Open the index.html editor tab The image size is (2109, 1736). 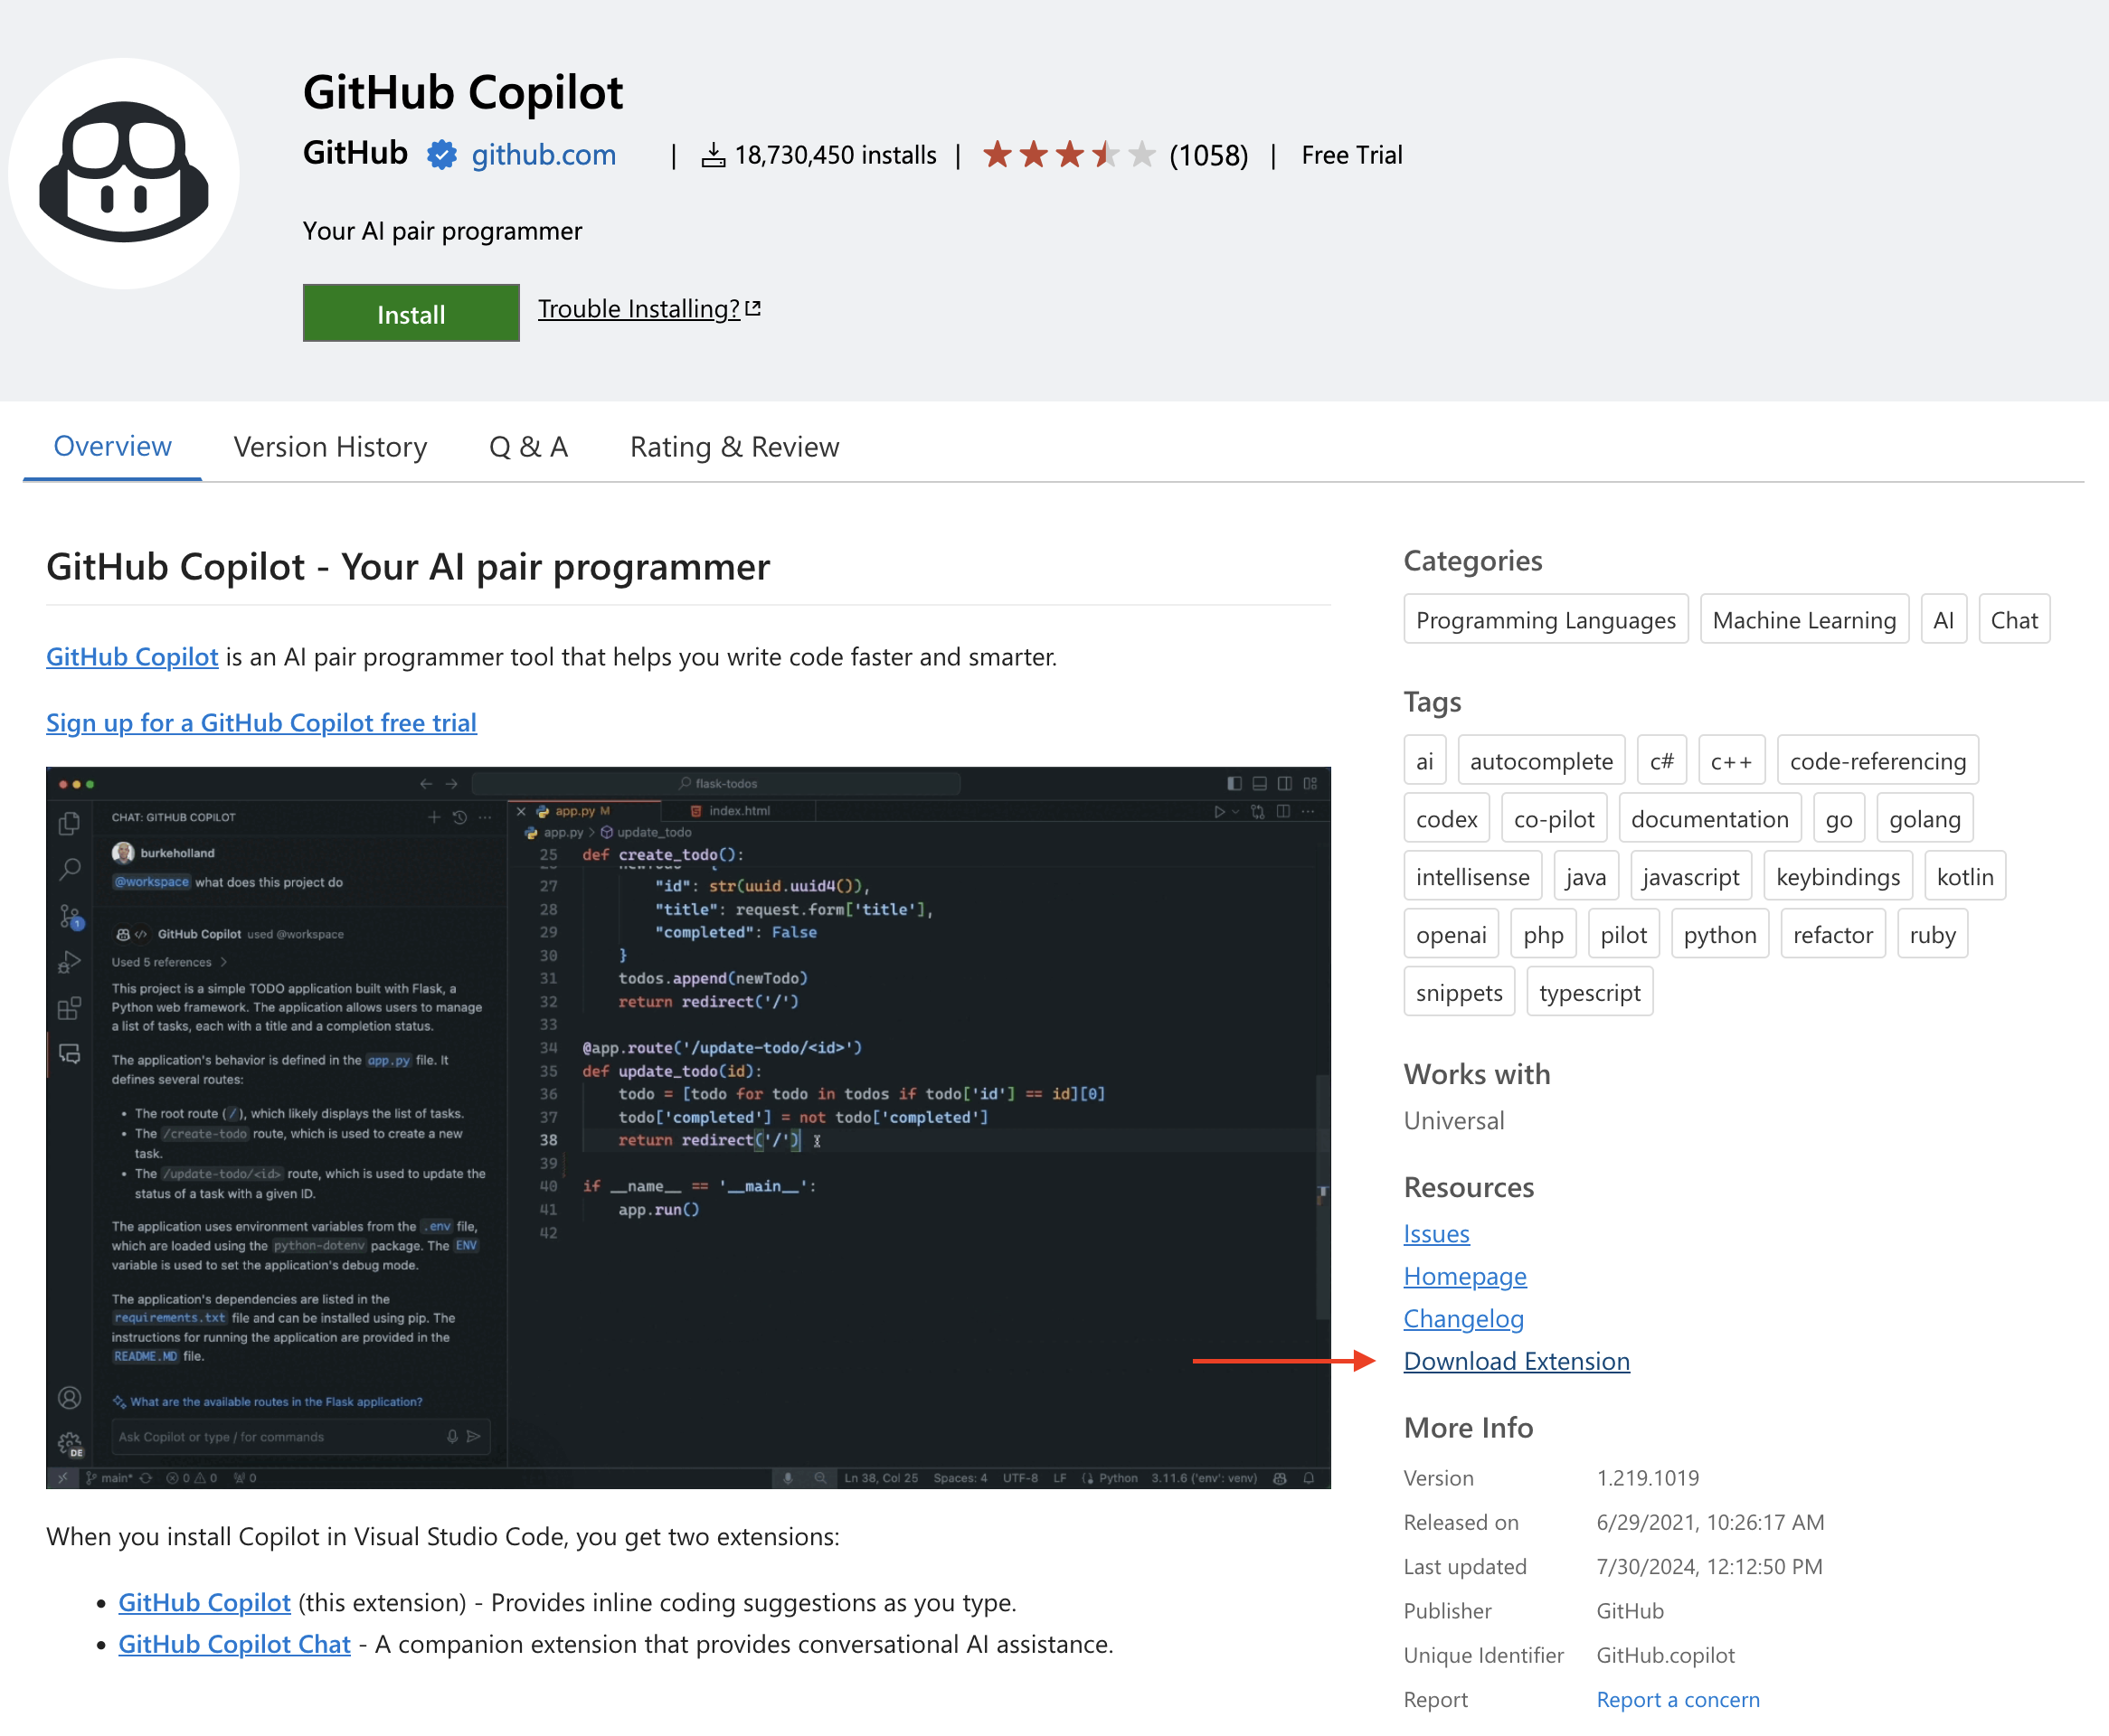point(738,810)
